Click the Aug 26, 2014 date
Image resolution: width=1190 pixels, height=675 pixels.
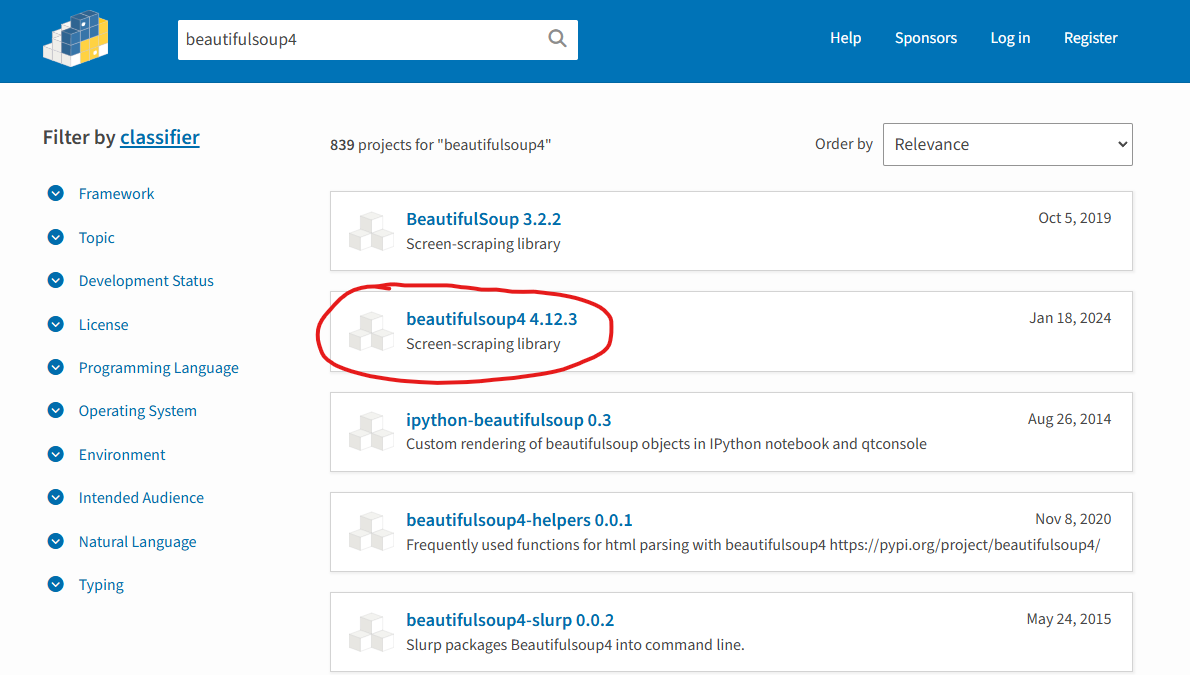click(1069, 419)
